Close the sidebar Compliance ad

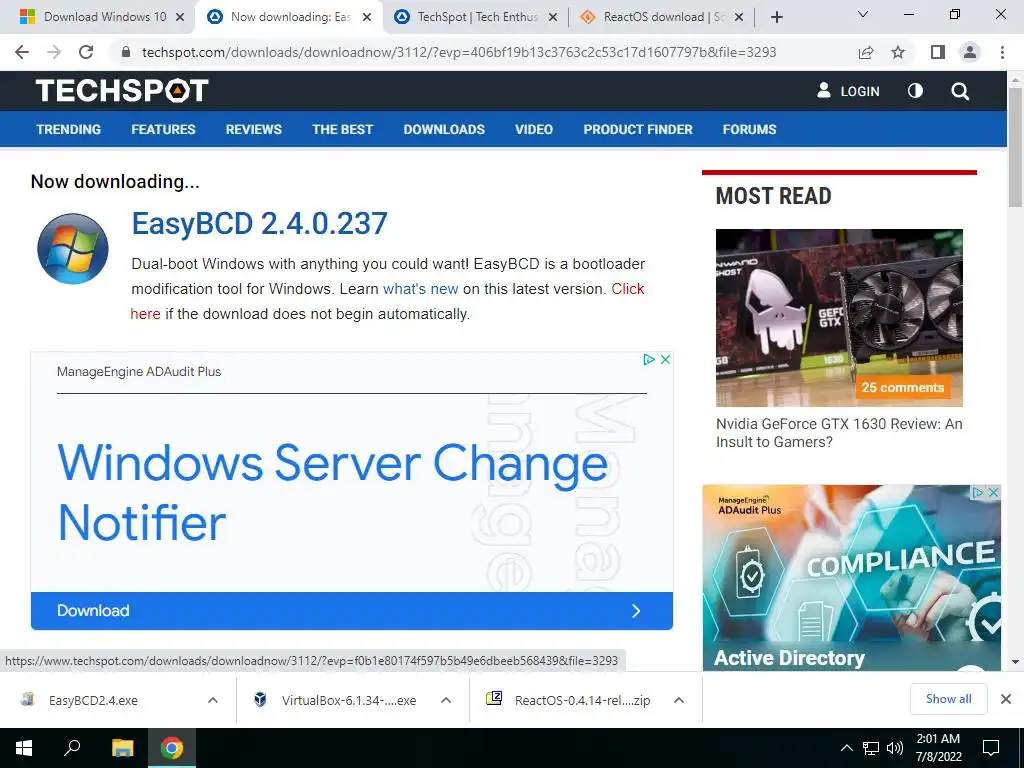tap(993, 492)
